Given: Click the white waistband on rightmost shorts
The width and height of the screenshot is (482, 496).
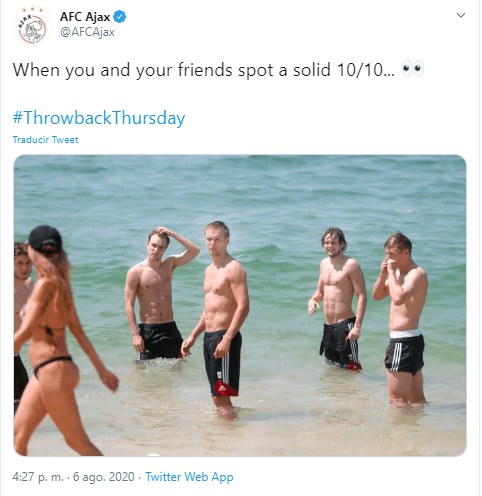Looking at the screenshot, I should [405, 334].
